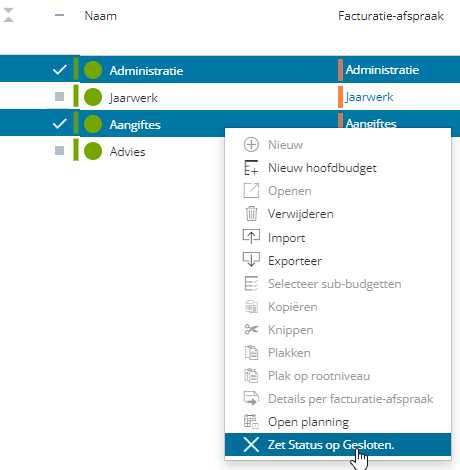Image resolution: width=460 pixels, height=470 pixels.
Task: Open the Jaarwerk facturatie-afspraak link
Action: 369,97
